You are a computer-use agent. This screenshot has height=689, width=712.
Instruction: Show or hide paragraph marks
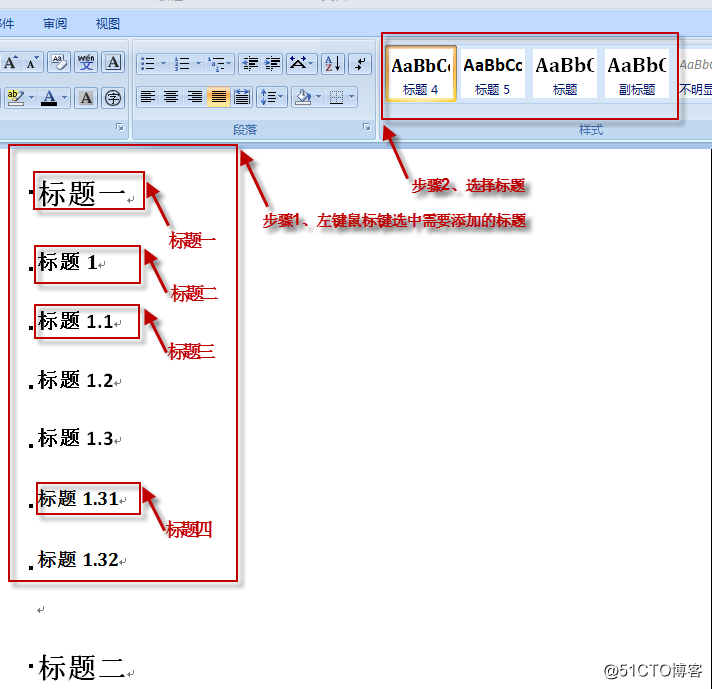360,64
